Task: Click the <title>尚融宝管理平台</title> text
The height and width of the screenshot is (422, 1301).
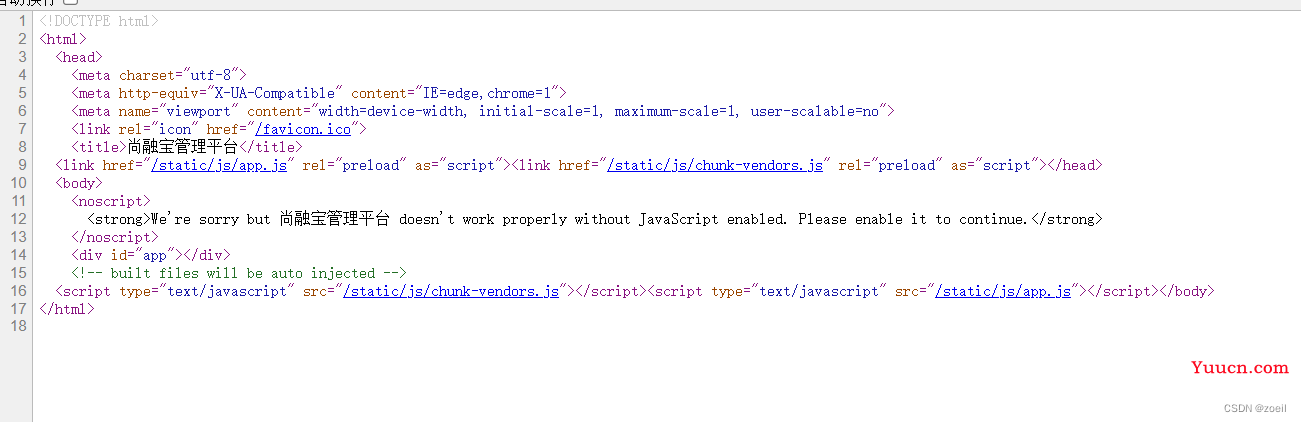Action: coord(187,147)
